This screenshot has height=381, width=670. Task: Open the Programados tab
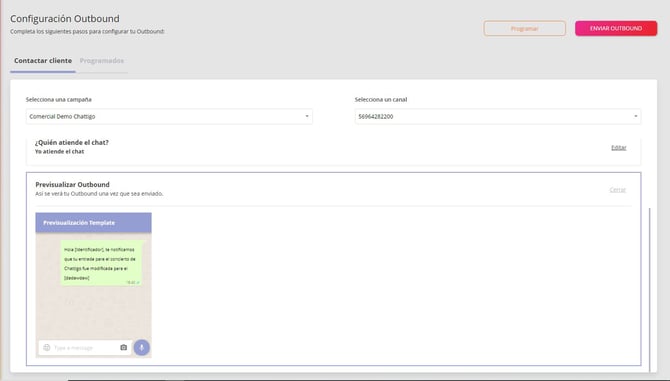coord(102,61)
